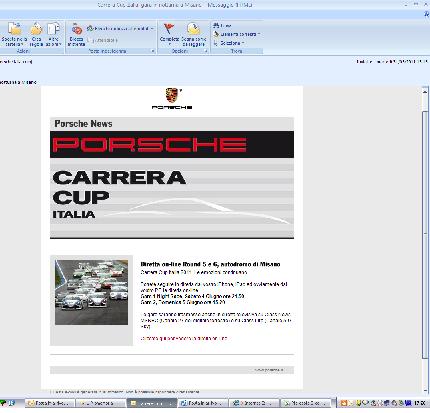Open the Opzioni group dialog launcher
Image resolution: width=430 pixels, height=413 pixels.
(206, 51)
